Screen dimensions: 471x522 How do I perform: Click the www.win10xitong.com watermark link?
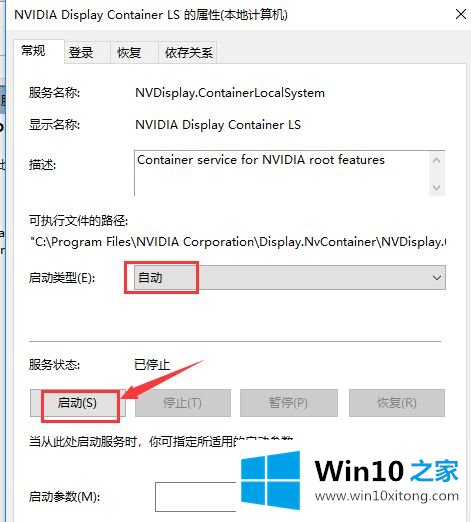pyautogui.click(x=387, y=496)
